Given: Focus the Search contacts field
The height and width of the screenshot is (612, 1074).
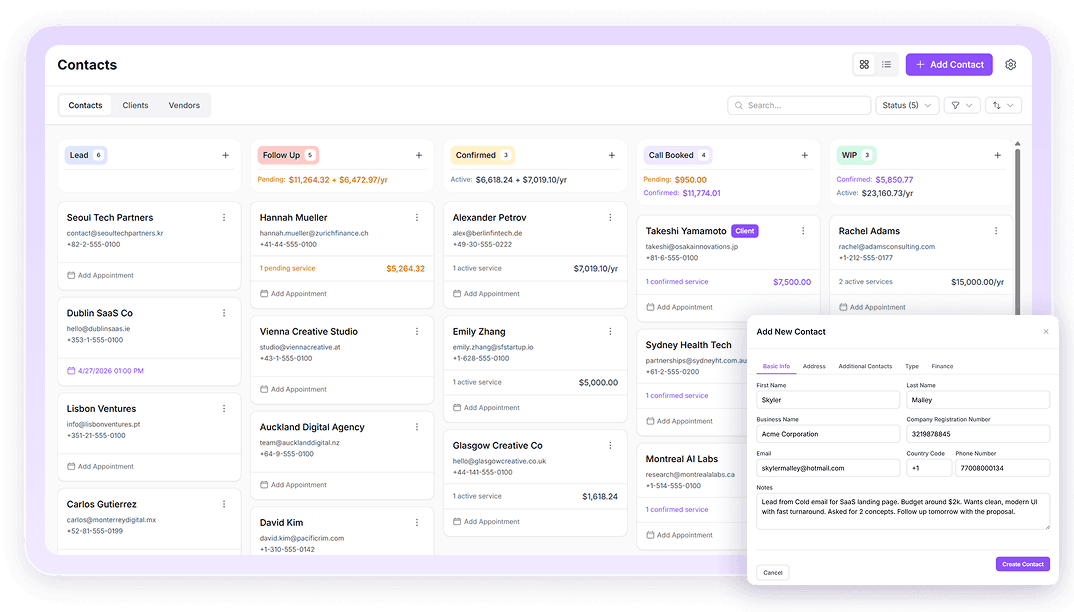Looking at the screenshot, I should [799, 105].
